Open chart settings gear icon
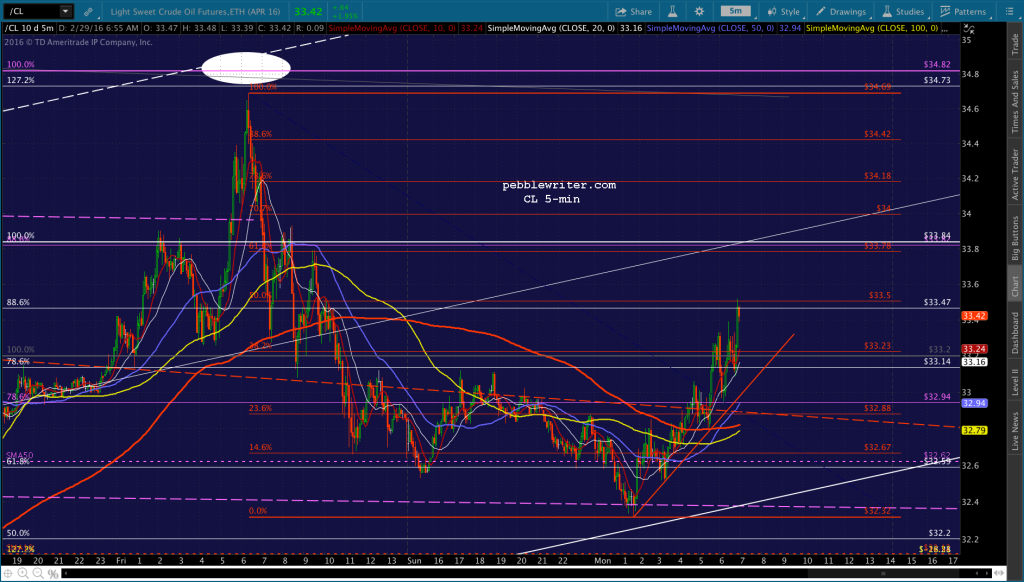 click(699, 12)
